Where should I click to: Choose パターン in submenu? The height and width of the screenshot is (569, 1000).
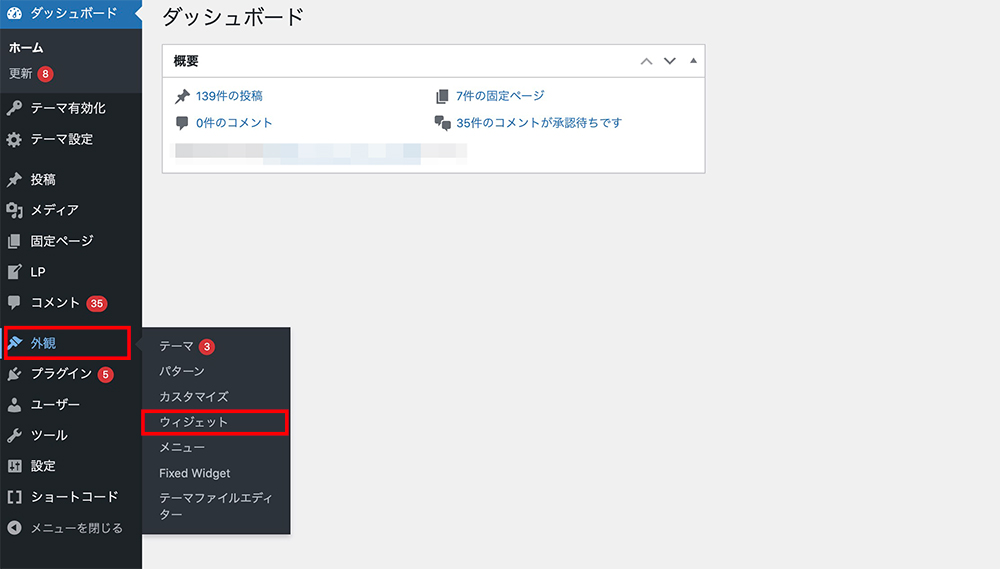click(182, 371)
